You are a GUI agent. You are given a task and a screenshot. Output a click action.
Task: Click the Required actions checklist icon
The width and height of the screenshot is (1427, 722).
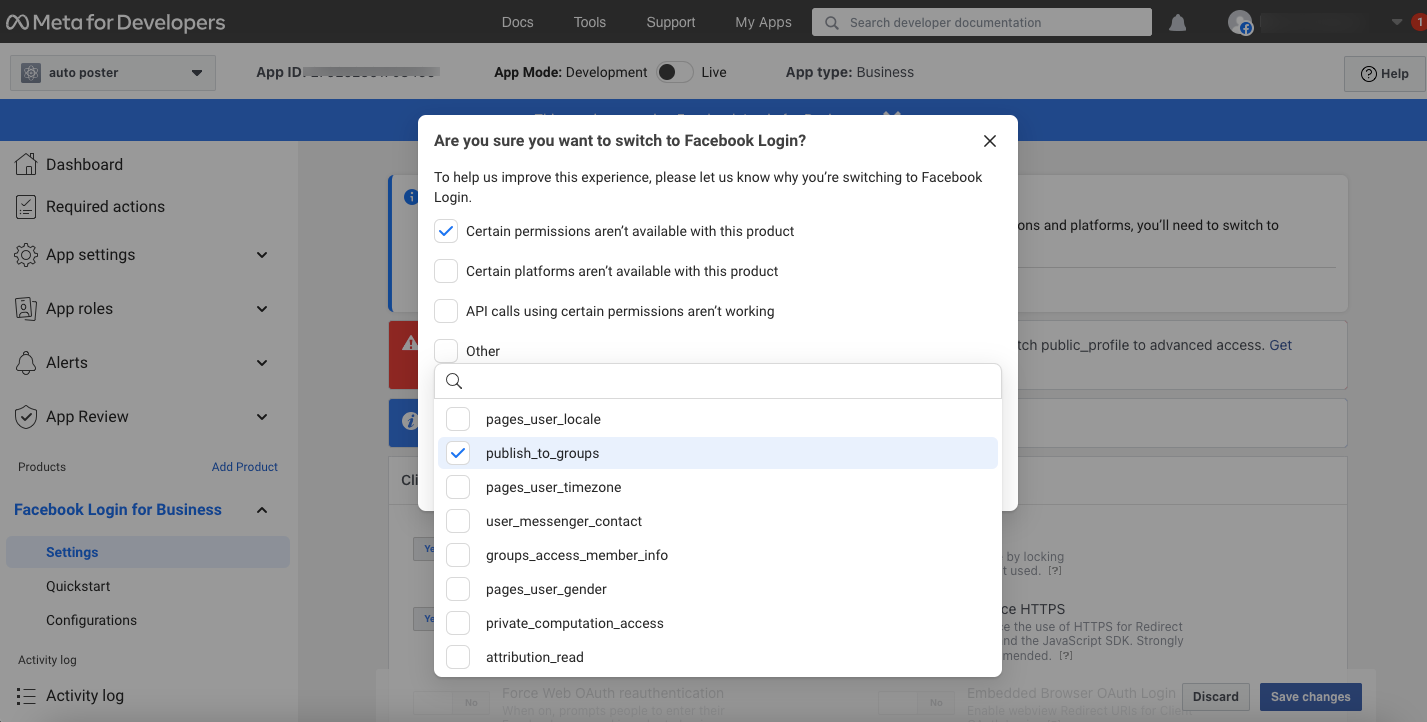[26, 206]
